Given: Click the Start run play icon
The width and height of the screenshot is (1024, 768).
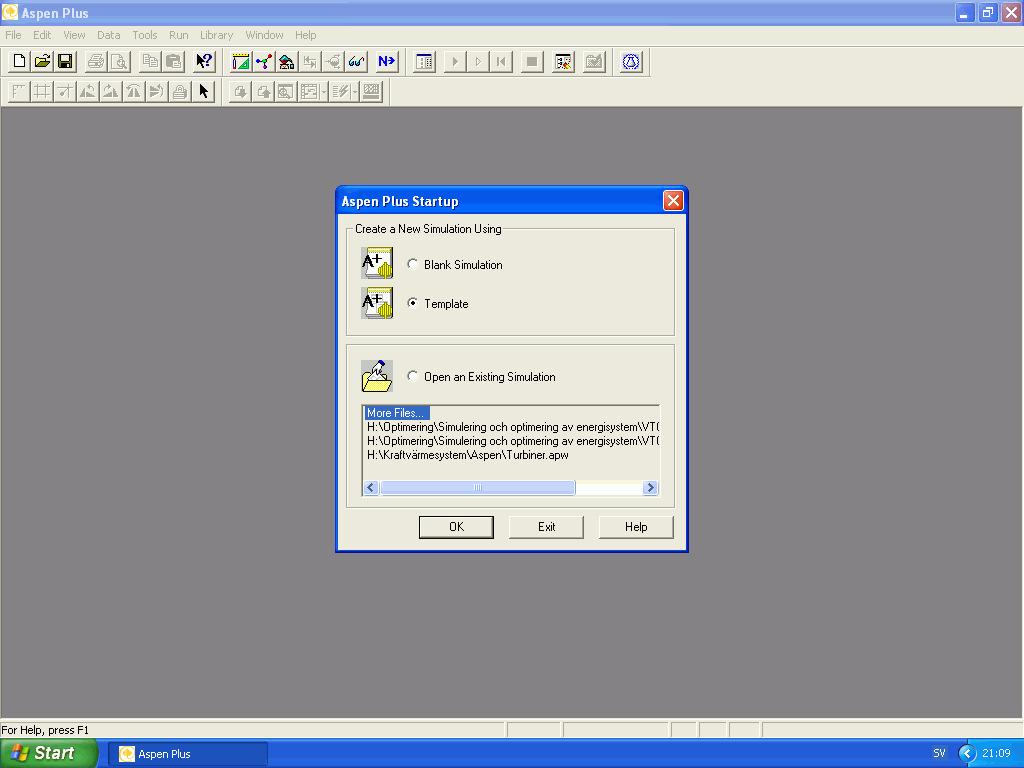Looking at the screenshot, I should pyautogui.click(x=455, y=61).
